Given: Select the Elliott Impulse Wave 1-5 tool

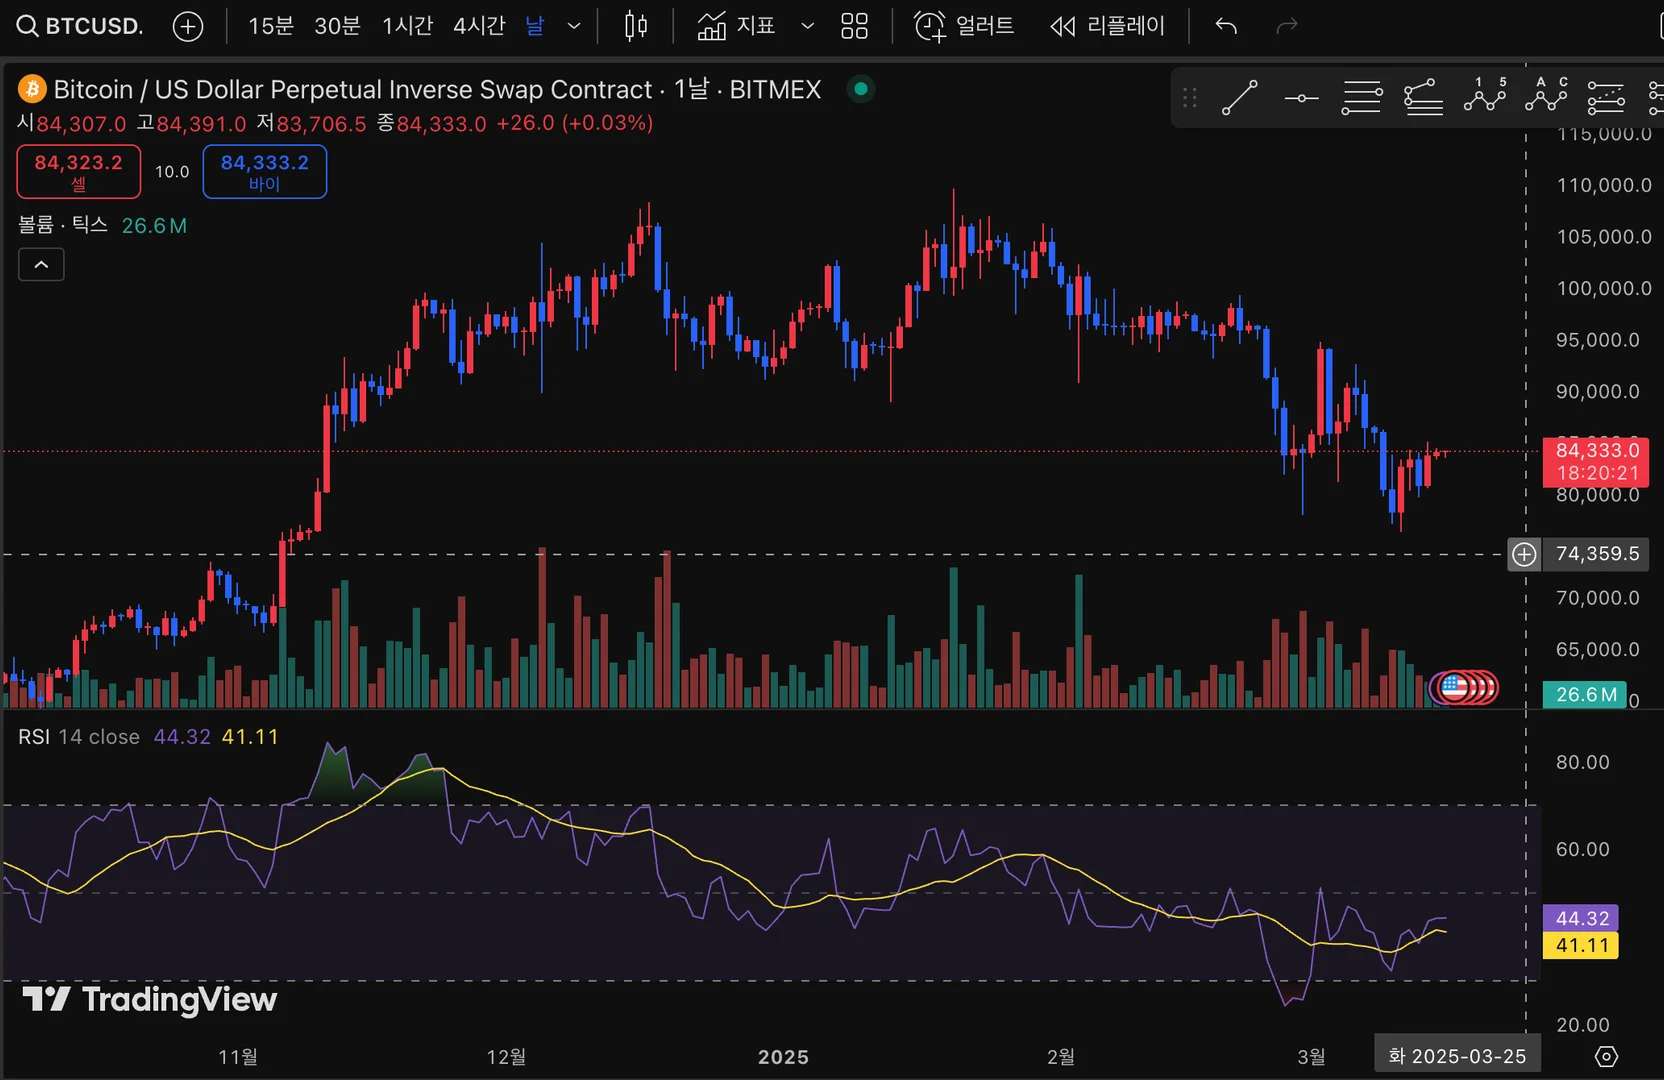Looking at the screenshot, I should click(1485, 96).
